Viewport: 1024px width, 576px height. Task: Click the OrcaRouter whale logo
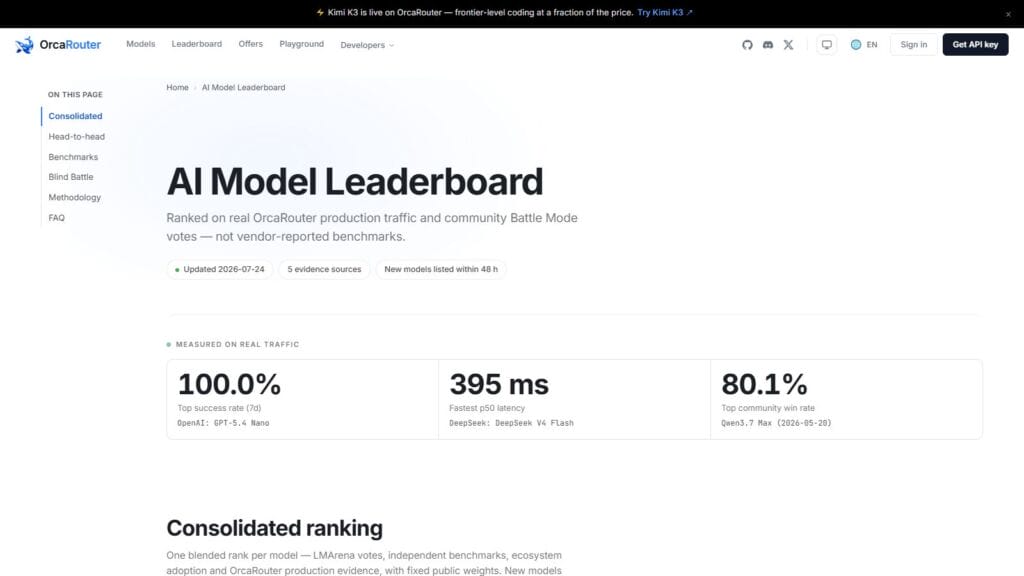(24, 44)
